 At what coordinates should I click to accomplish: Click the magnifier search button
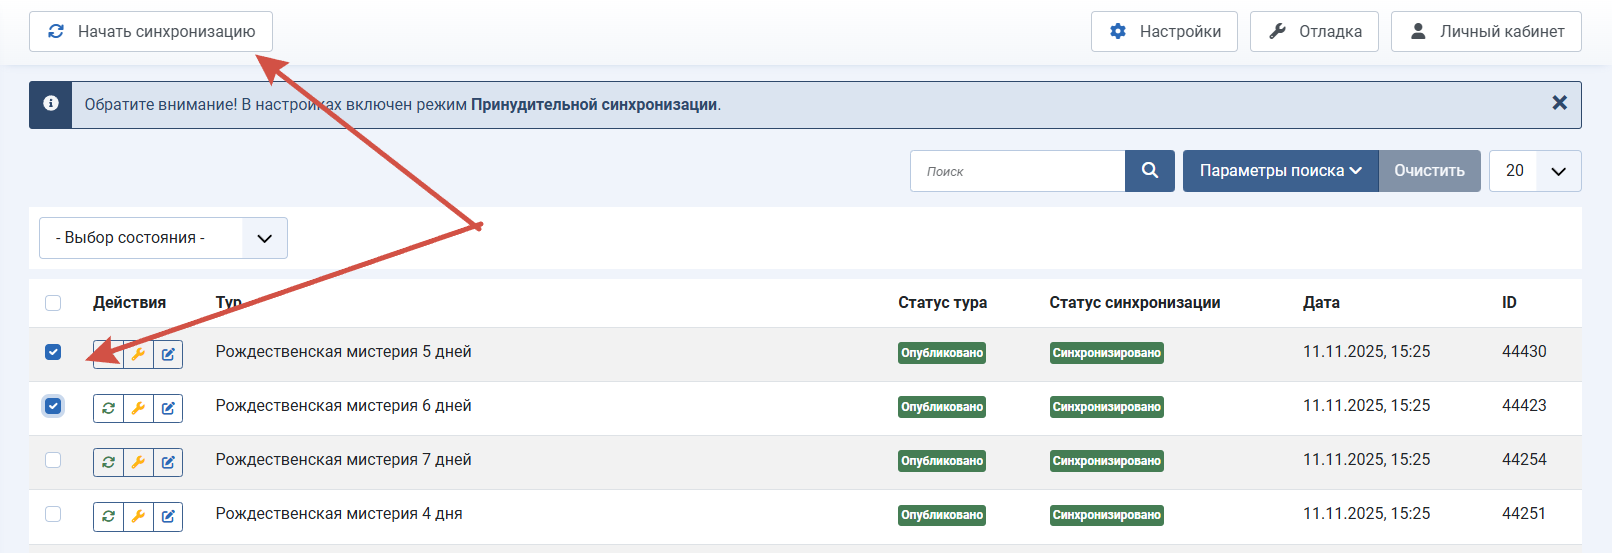[x=1150, y=171]
